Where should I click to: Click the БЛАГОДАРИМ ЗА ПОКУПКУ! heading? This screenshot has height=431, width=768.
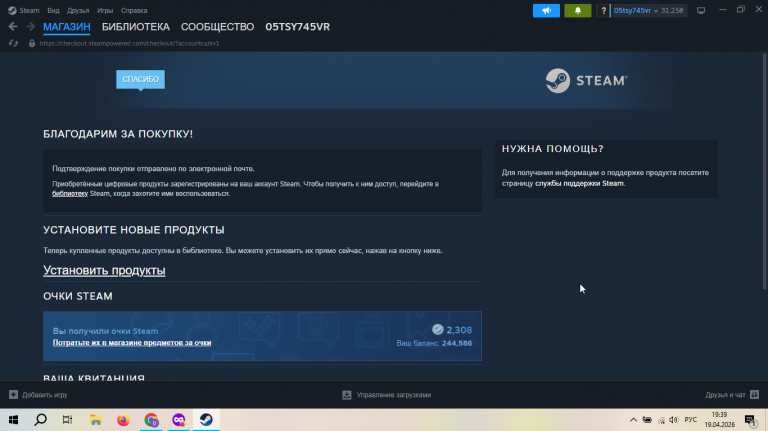118,134
